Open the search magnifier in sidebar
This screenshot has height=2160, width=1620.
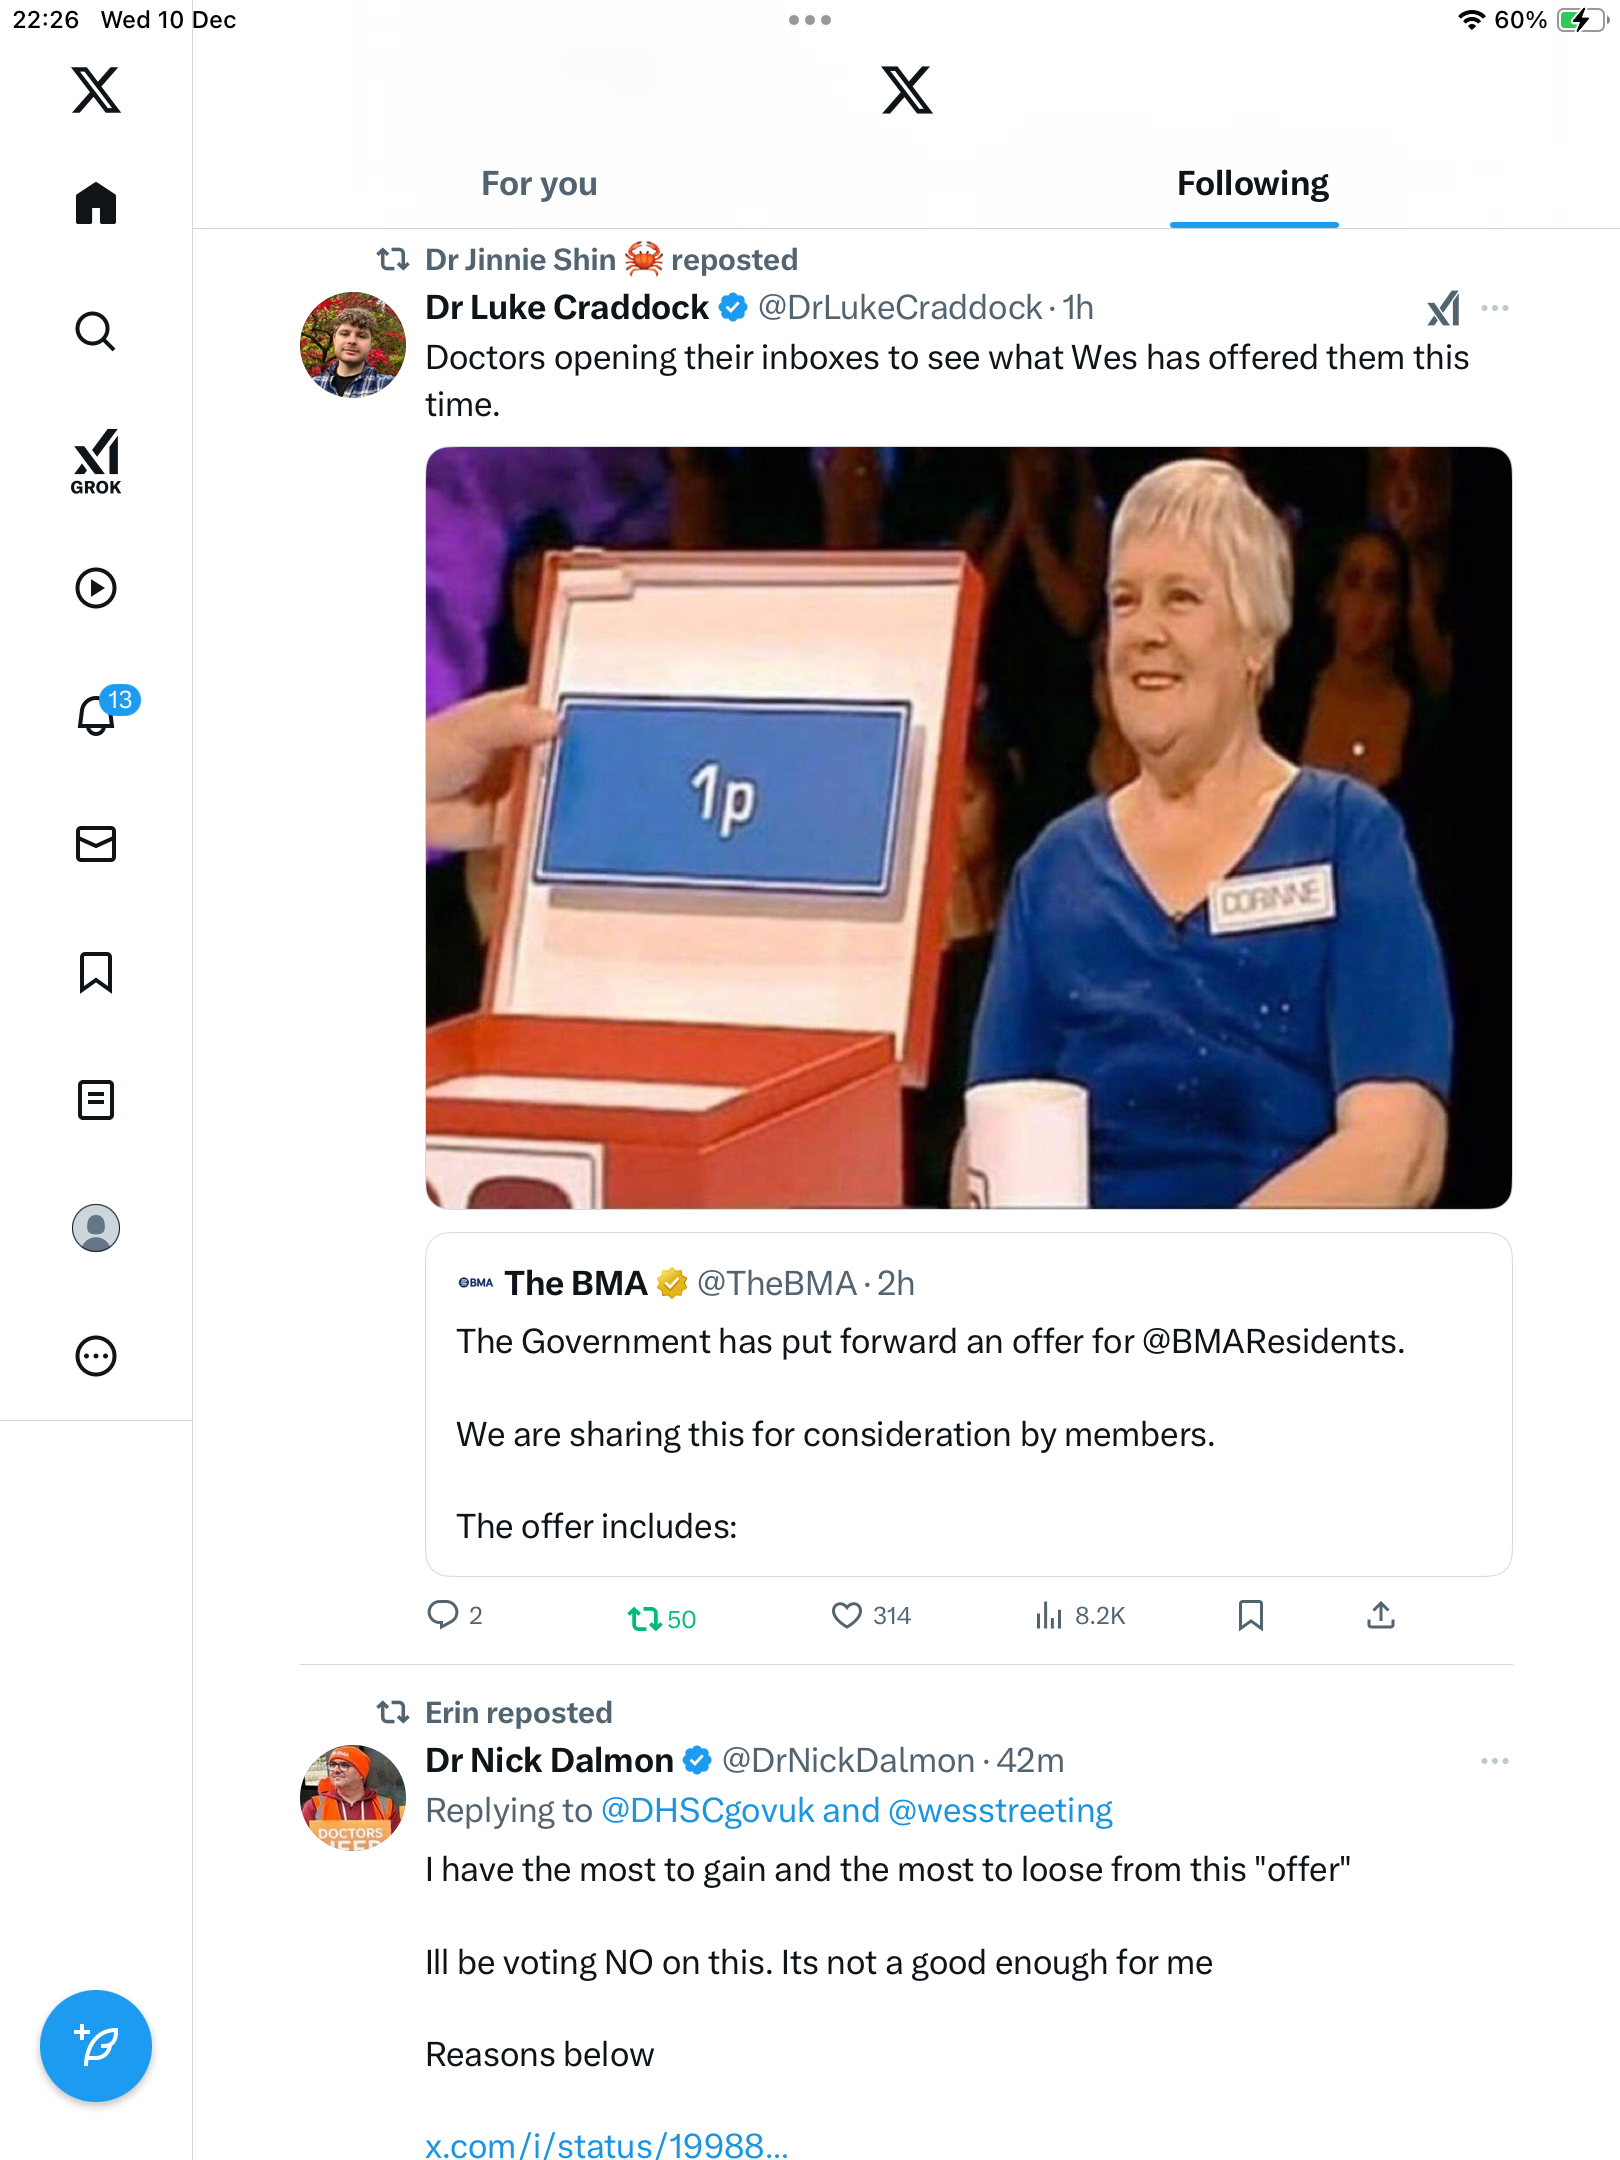pos(96,331)
